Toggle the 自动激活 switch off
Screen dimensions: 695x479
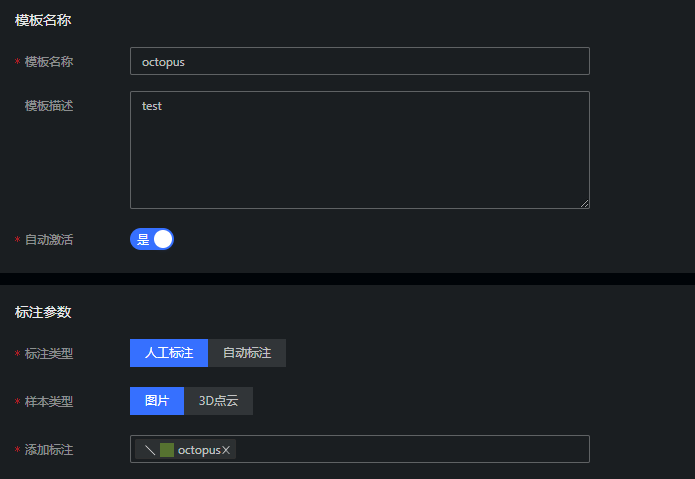[152, 239]
